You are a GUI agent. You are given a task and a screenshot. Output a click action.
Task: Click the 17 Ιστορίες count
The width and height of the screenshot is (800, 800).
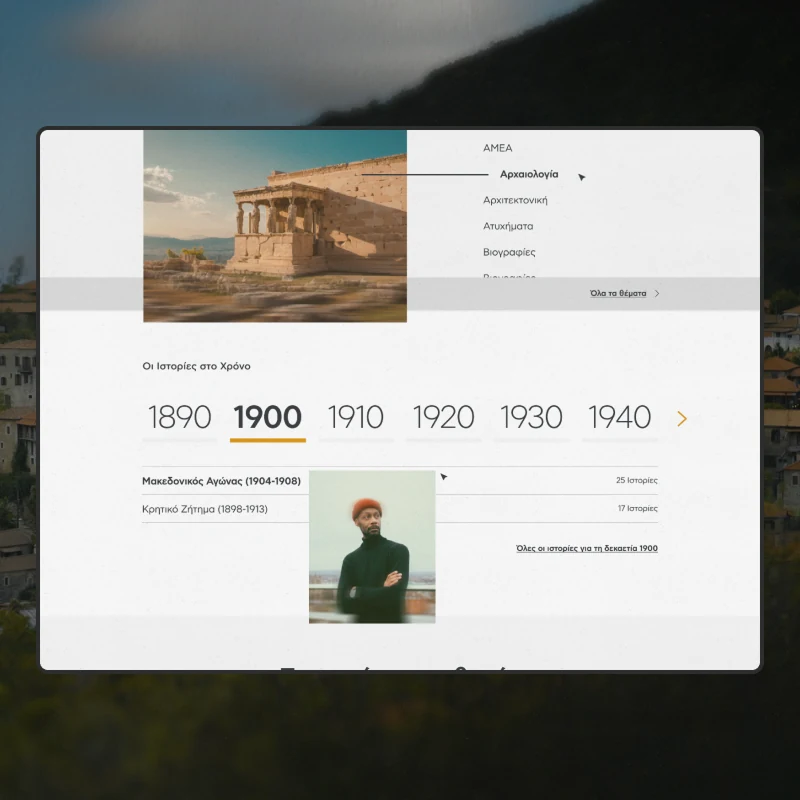pos(638,508)
